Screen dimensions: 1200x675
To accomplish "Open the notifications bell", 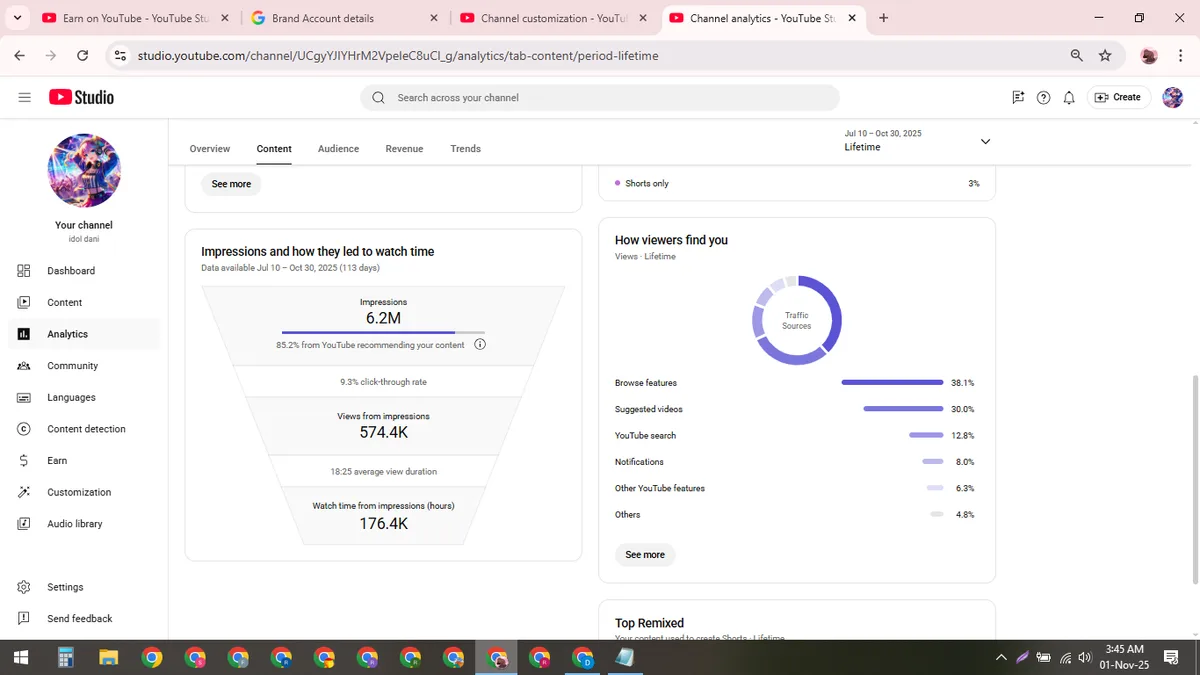I will point(1069,97).
